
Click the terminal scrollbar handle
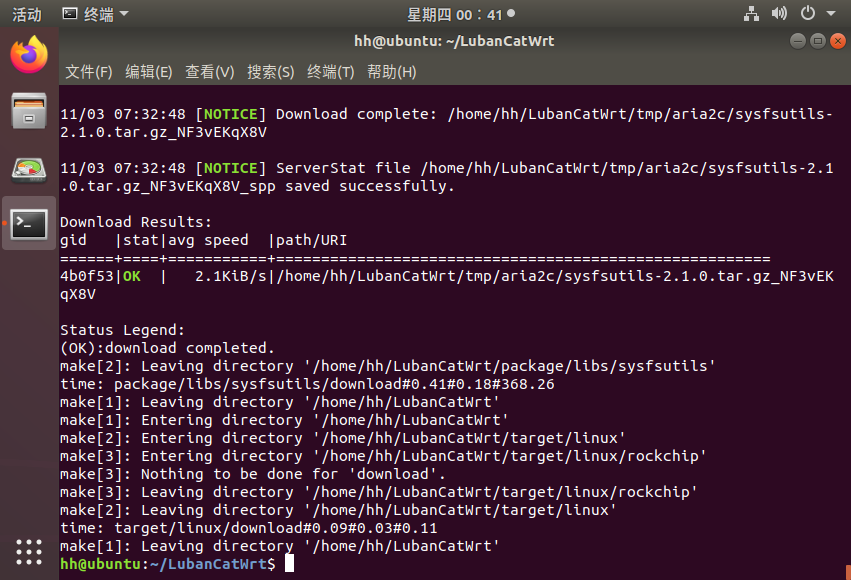click(848, 572)
